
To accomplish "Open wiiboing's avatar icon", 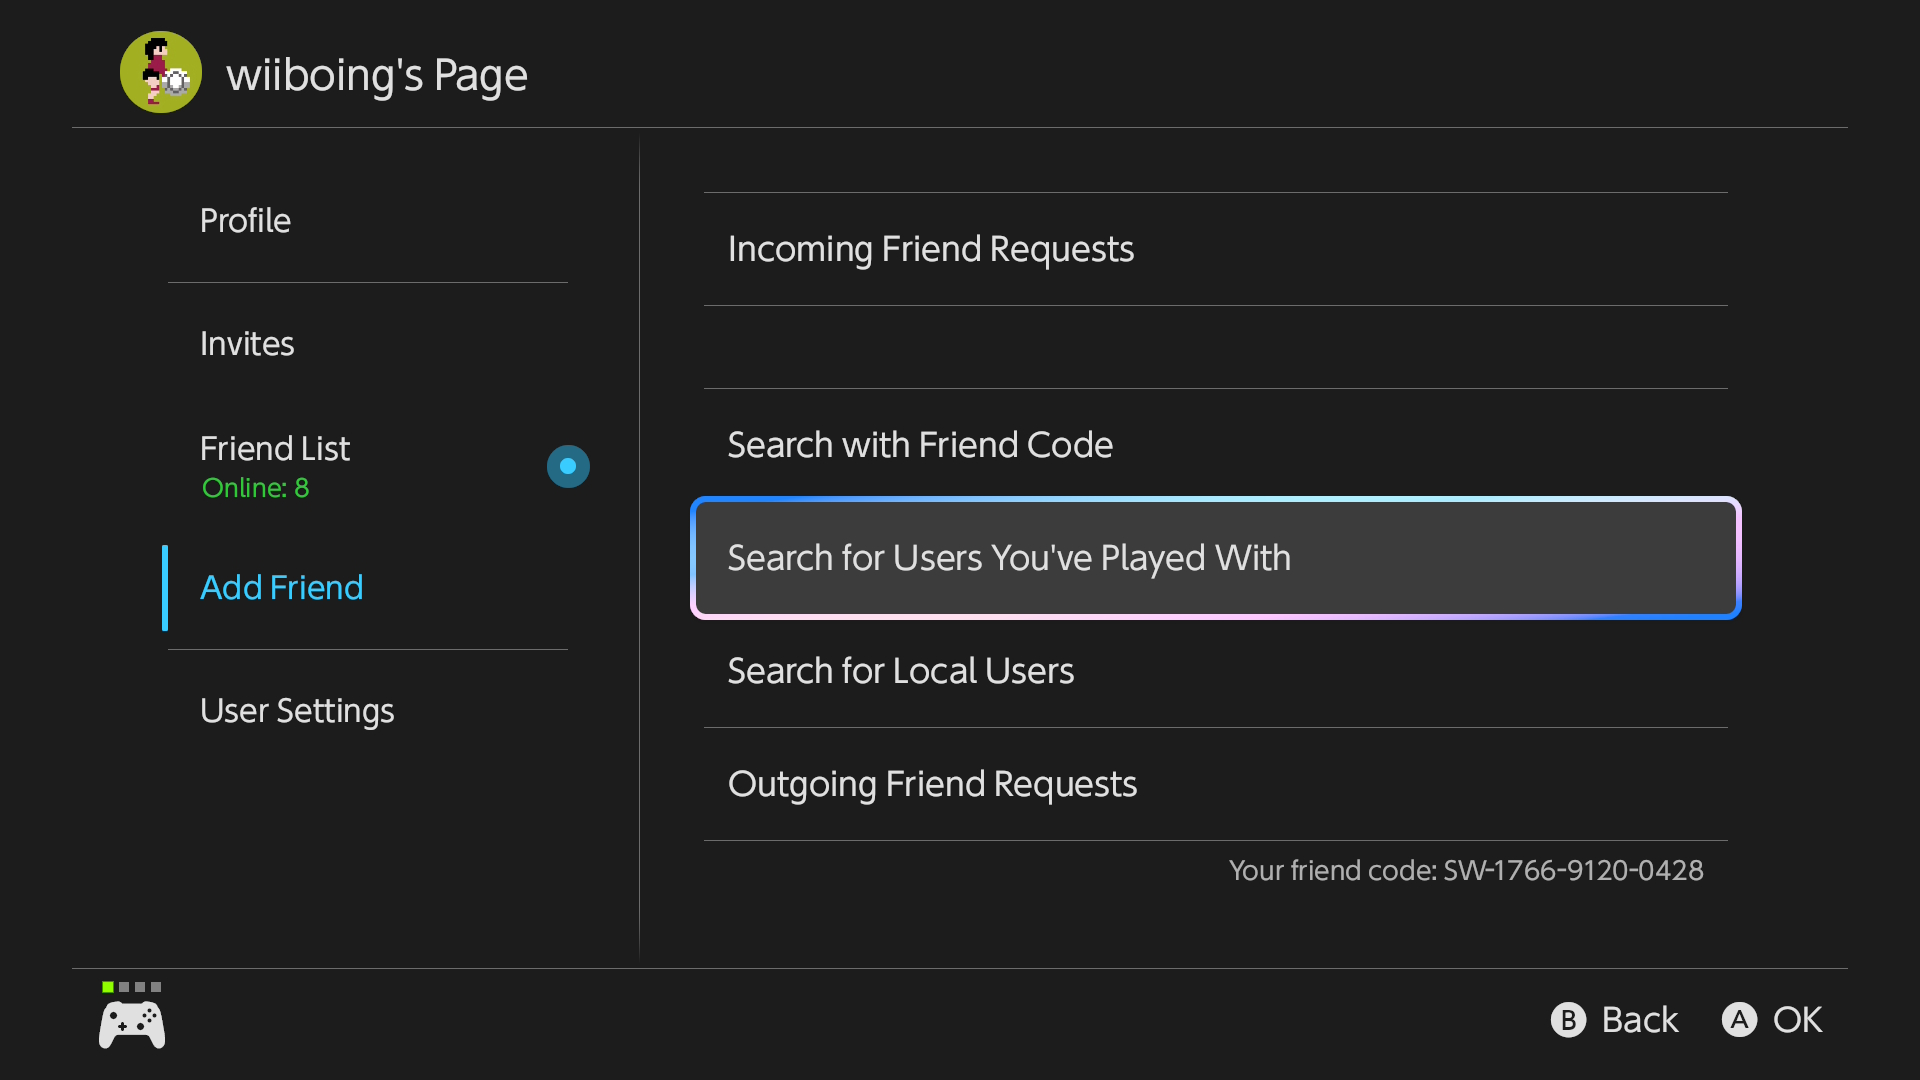I will tap(161, 72).
